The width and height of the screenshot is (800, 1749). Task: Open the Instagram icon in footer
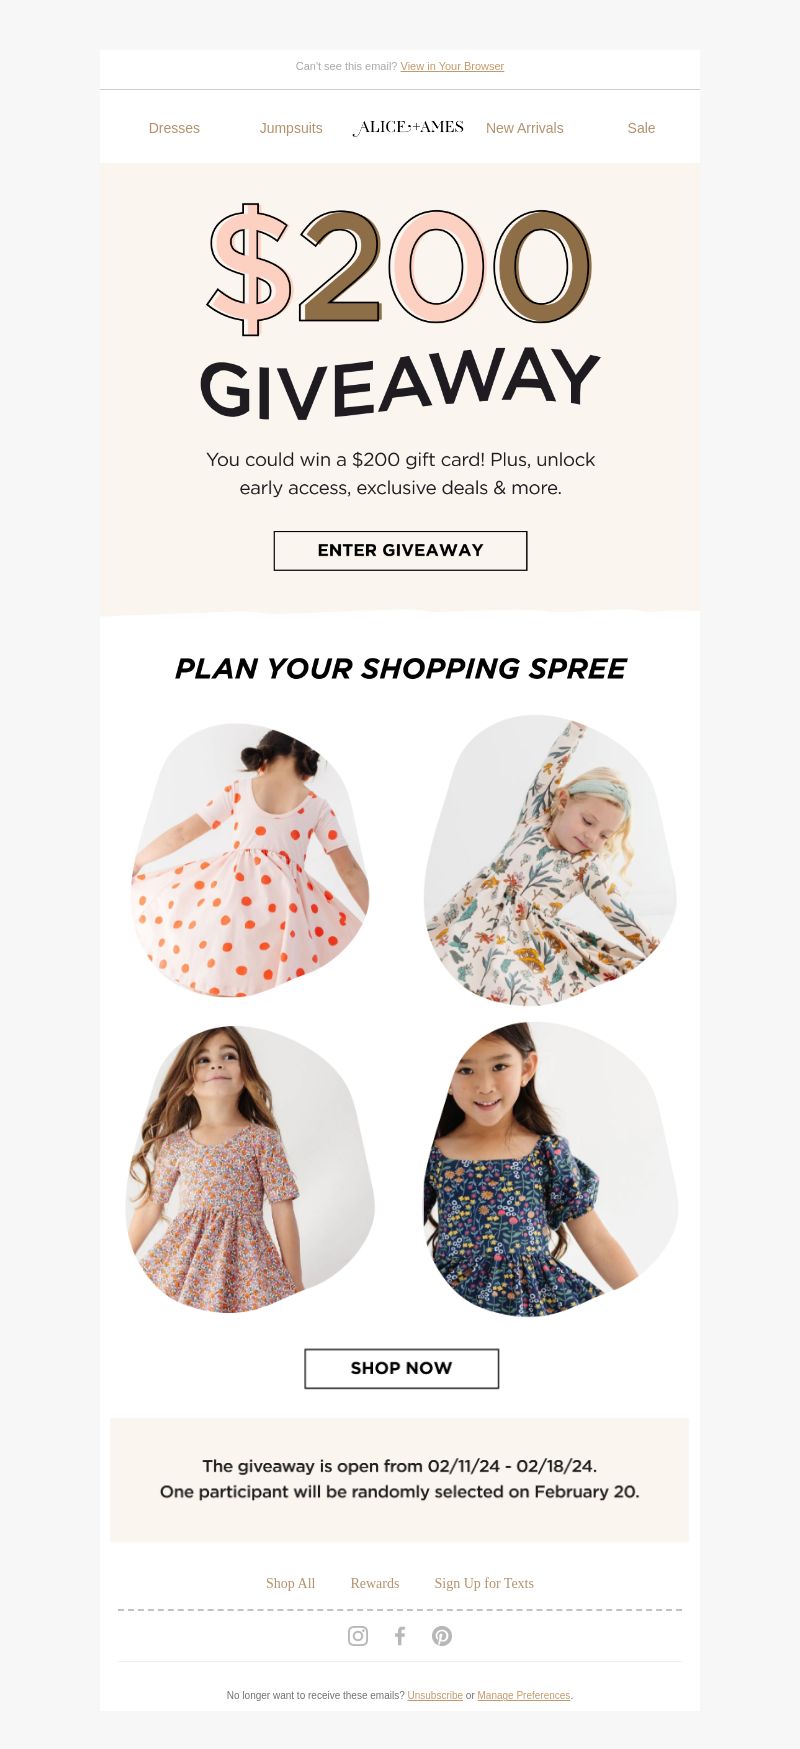pos(358,1636)
